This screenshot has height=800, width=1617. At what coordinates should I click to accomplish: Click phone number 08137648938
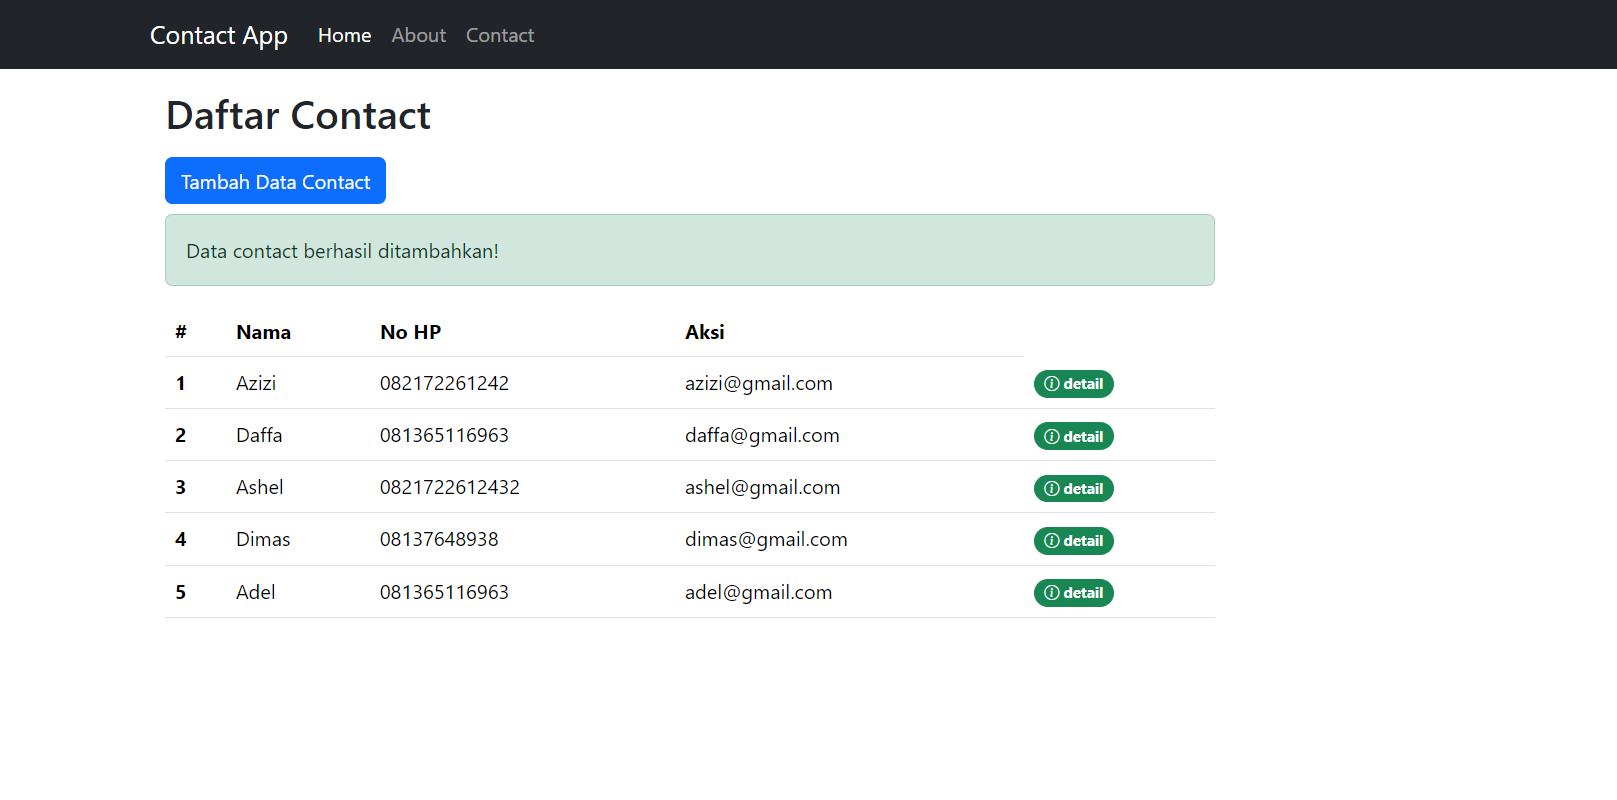[439, 539]
